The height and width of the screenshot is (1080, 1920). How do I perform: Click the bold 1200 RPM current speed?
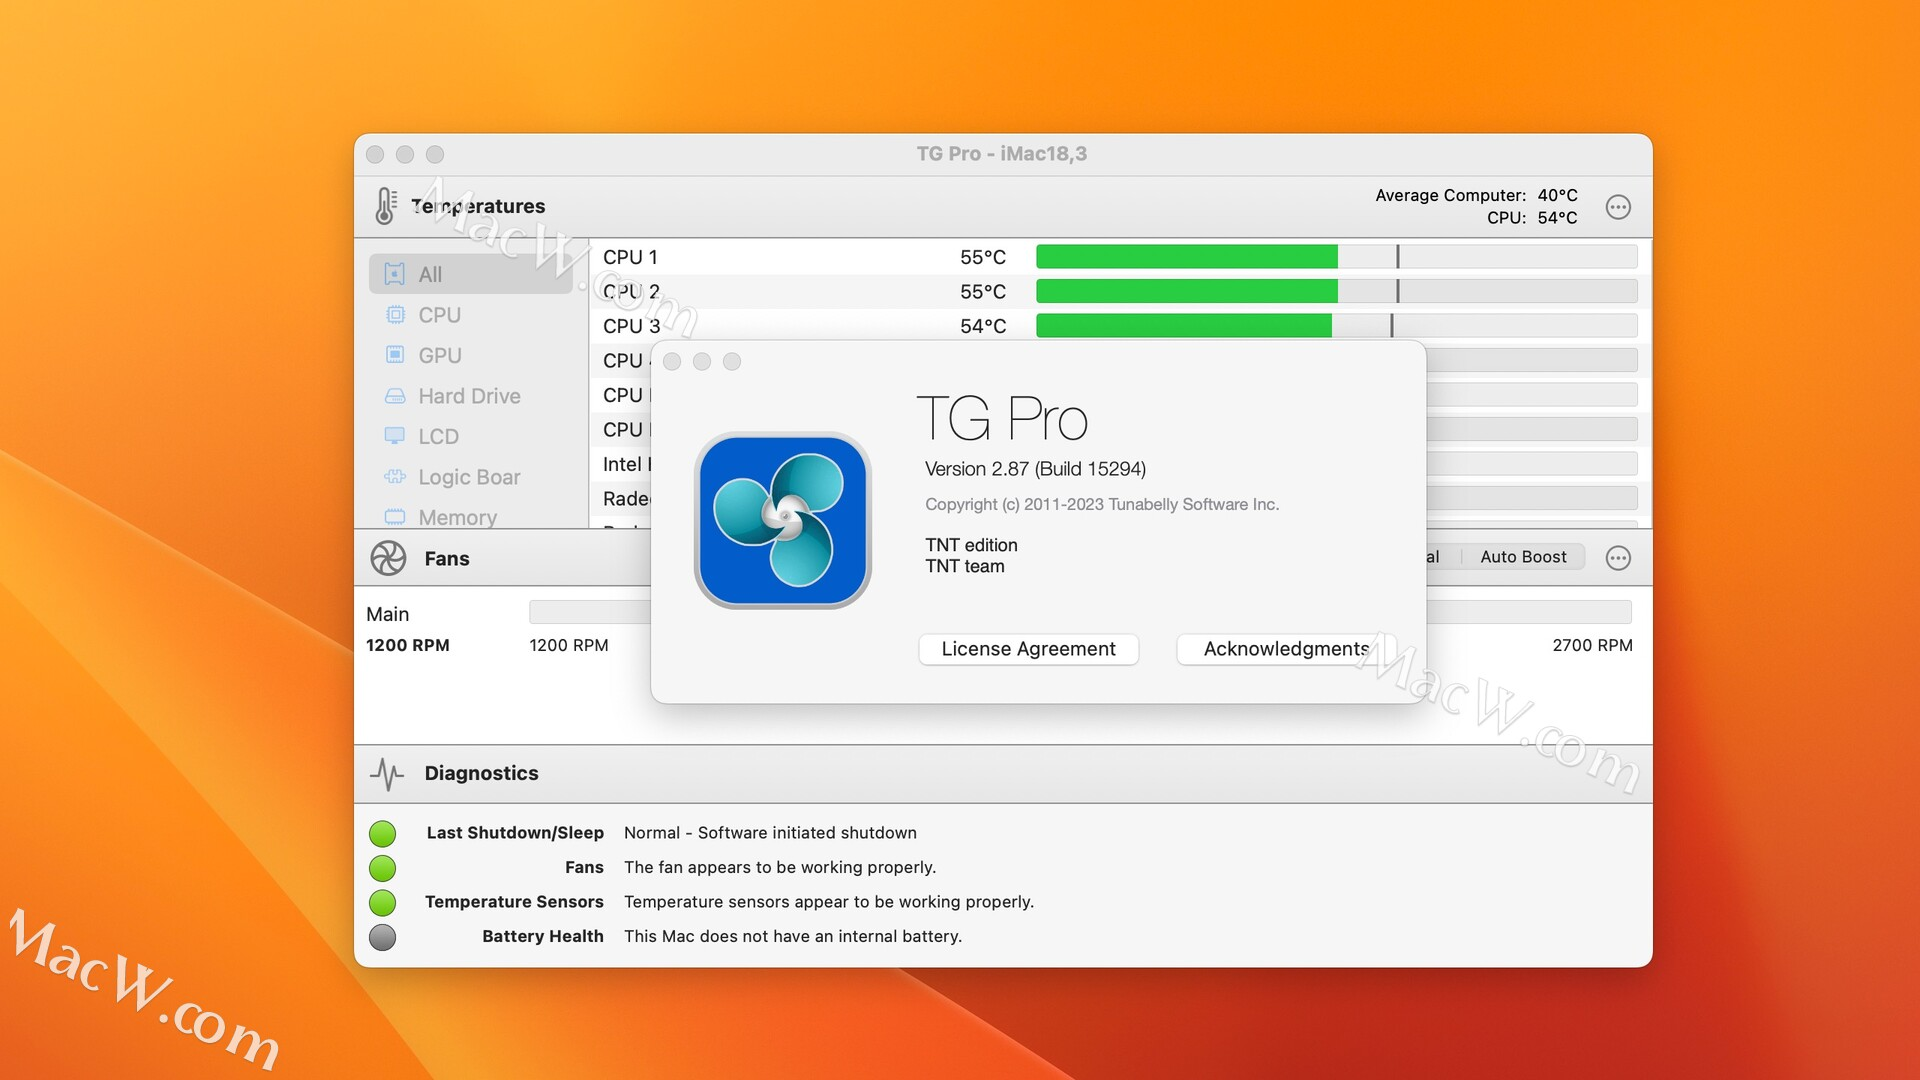click(408, 645)
